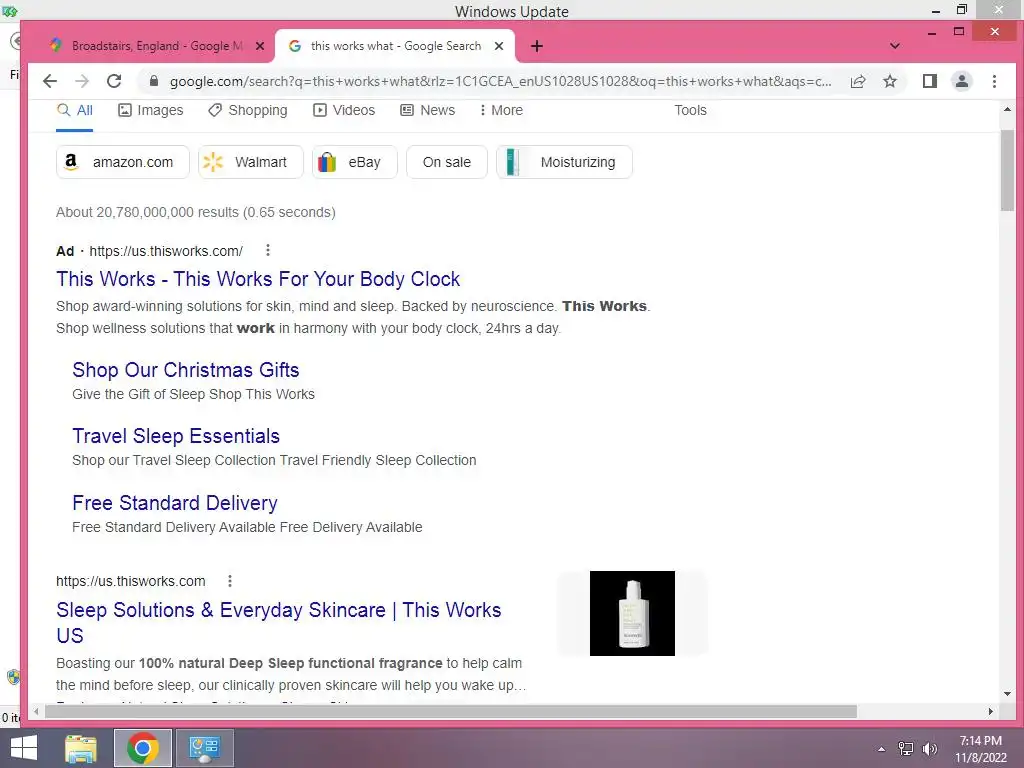Share this page using share icon

858,81
